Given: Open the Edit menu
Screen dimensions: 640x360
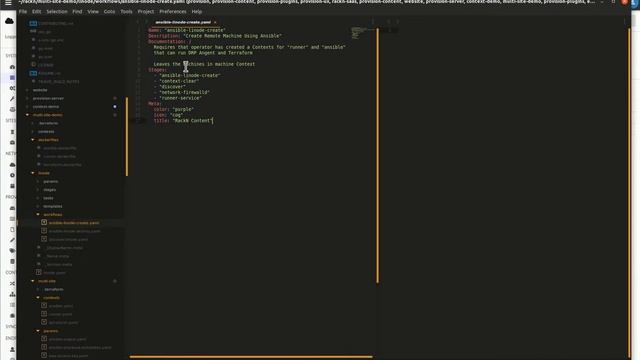Looking at the screenshot, I should (36, 11).
